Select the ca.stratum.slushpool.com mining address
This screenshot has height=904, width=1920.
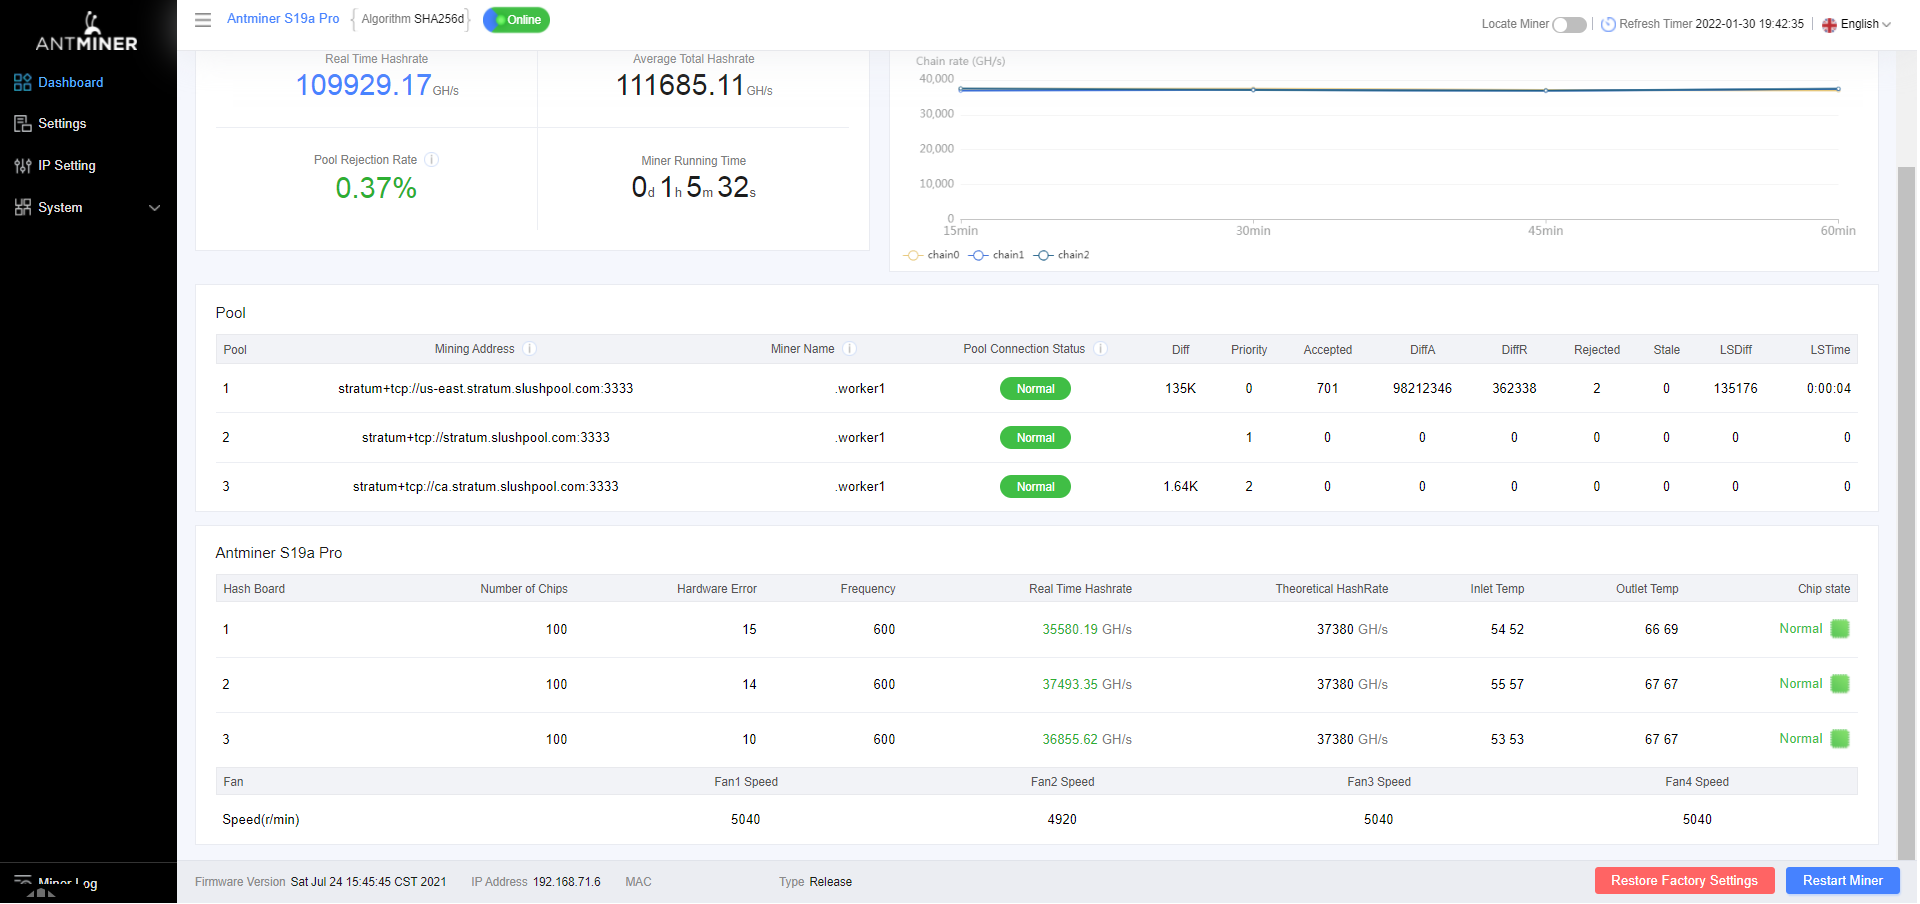[x=486, y=487]
